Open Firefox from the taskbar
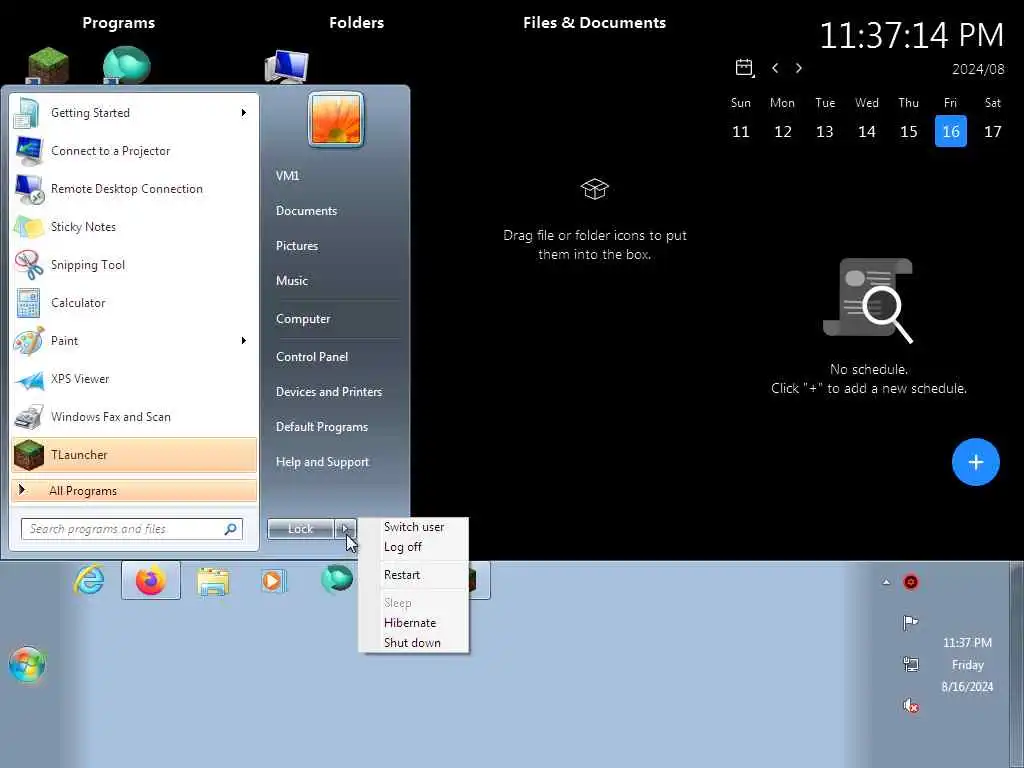Viewport: 1024px width, 768px height. click(x=151, y=580)
